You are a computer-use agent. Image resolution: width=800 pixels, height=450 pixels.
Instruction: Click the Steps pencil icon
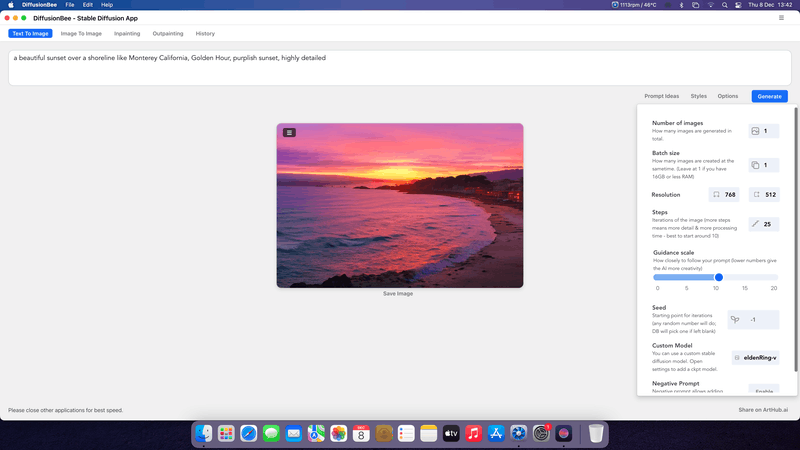click(755, 224)
